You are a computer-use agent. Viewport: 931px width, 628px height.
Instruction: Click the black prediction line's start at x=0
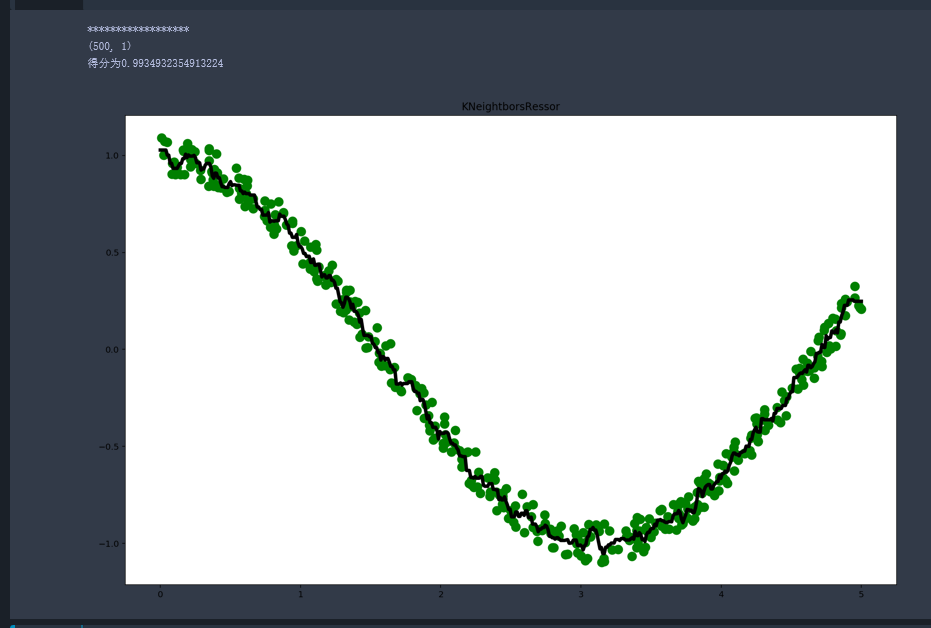pos(161,150)
